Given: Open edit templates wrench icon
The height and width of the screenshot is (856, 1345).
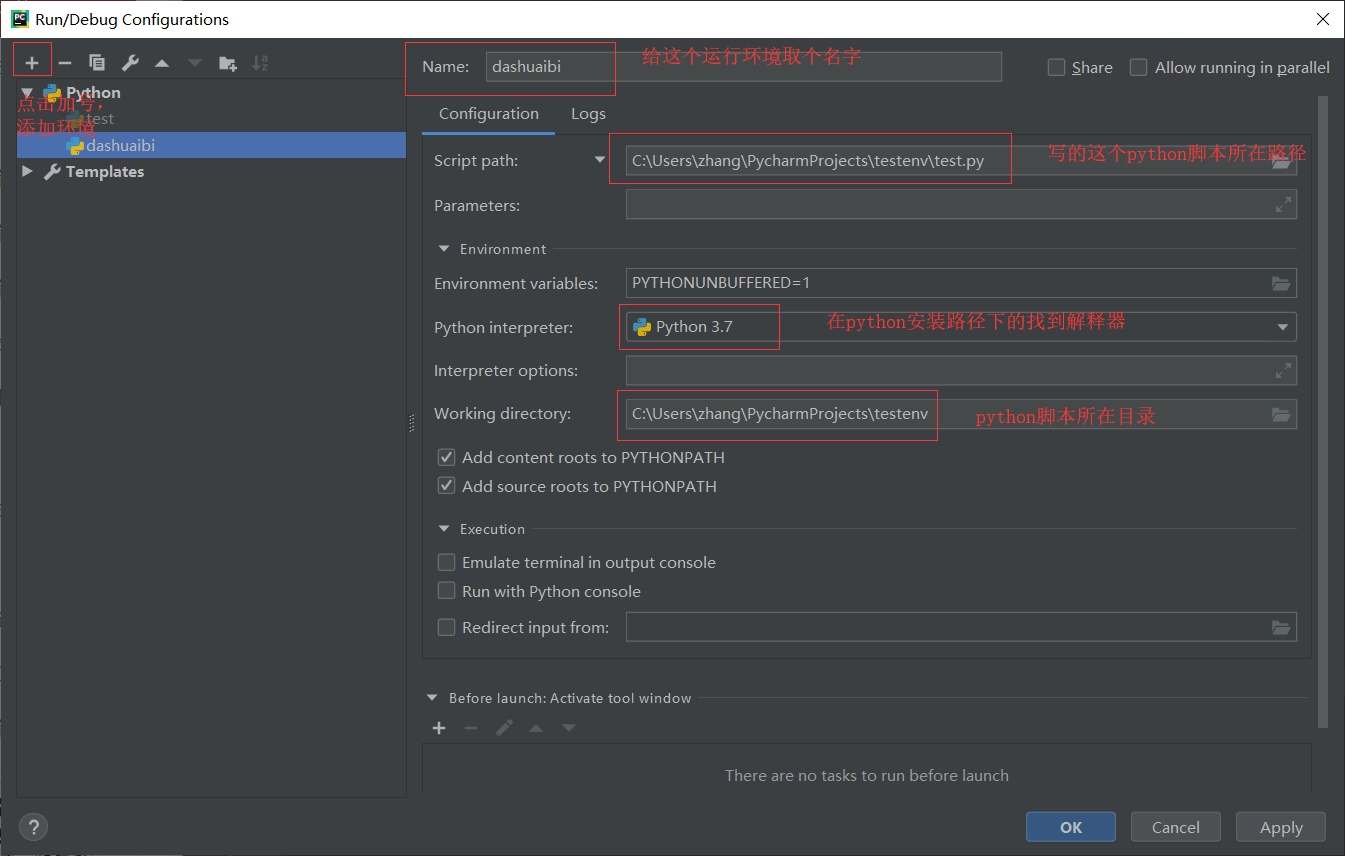Looking at the screenshot, I should (129, 61).
